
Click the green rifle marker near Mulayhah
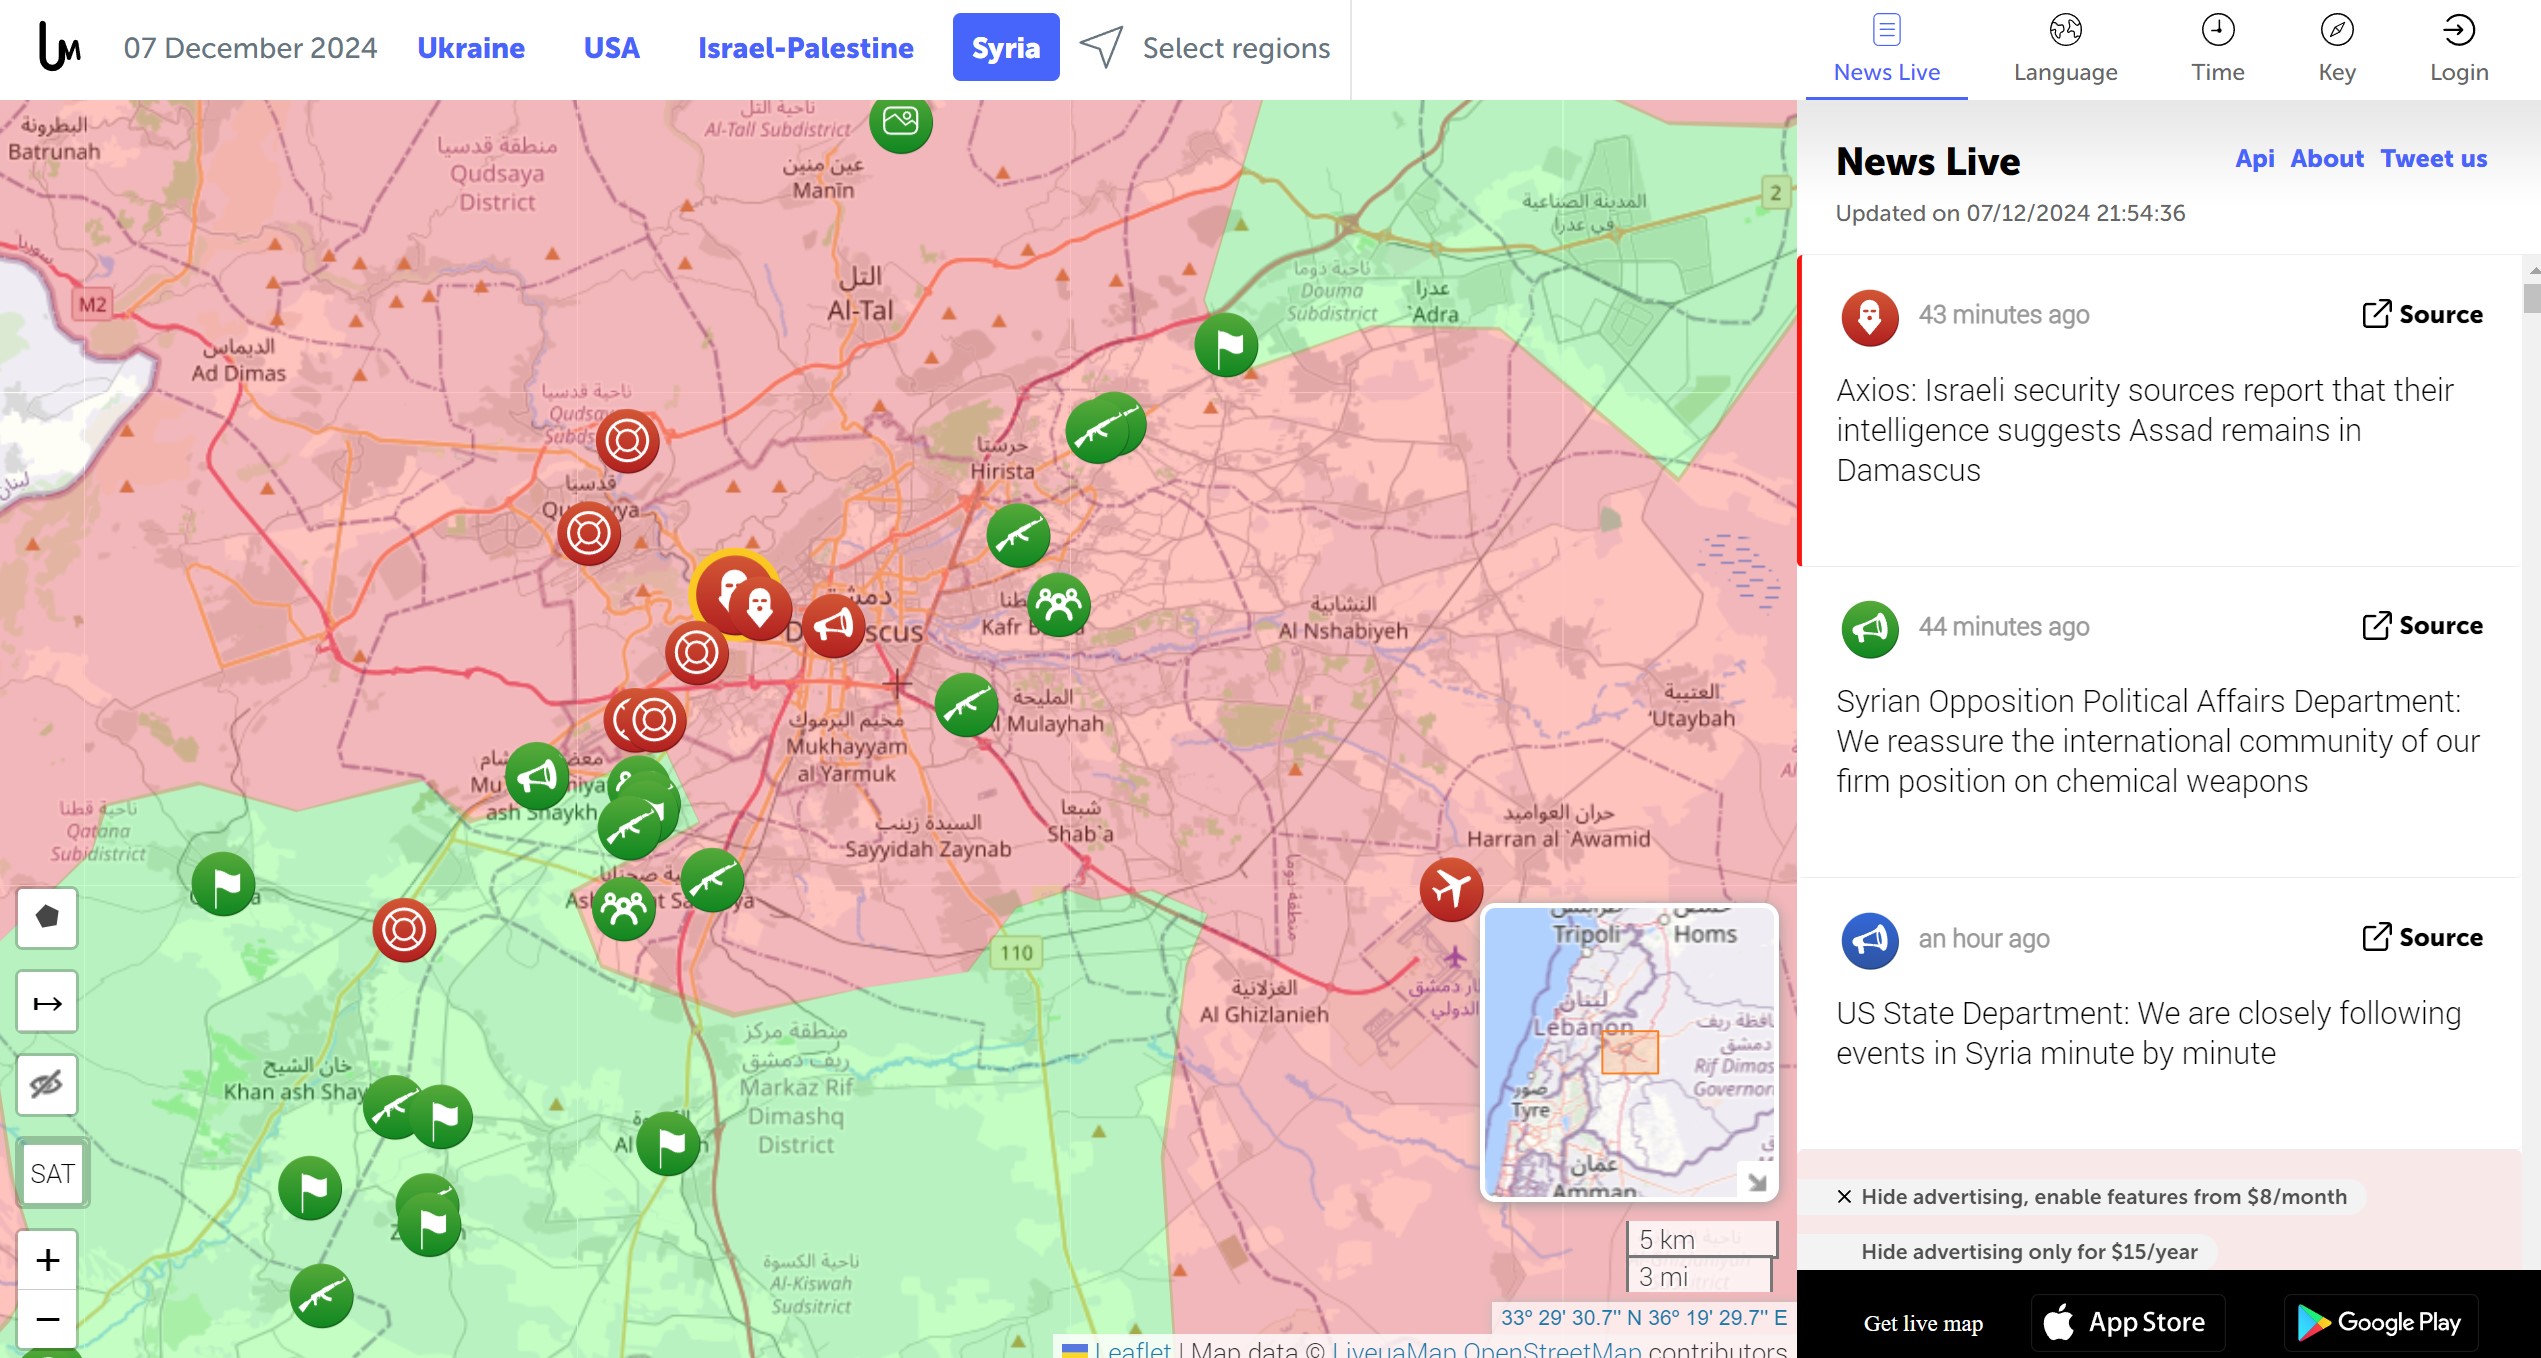tap(966, 704)
